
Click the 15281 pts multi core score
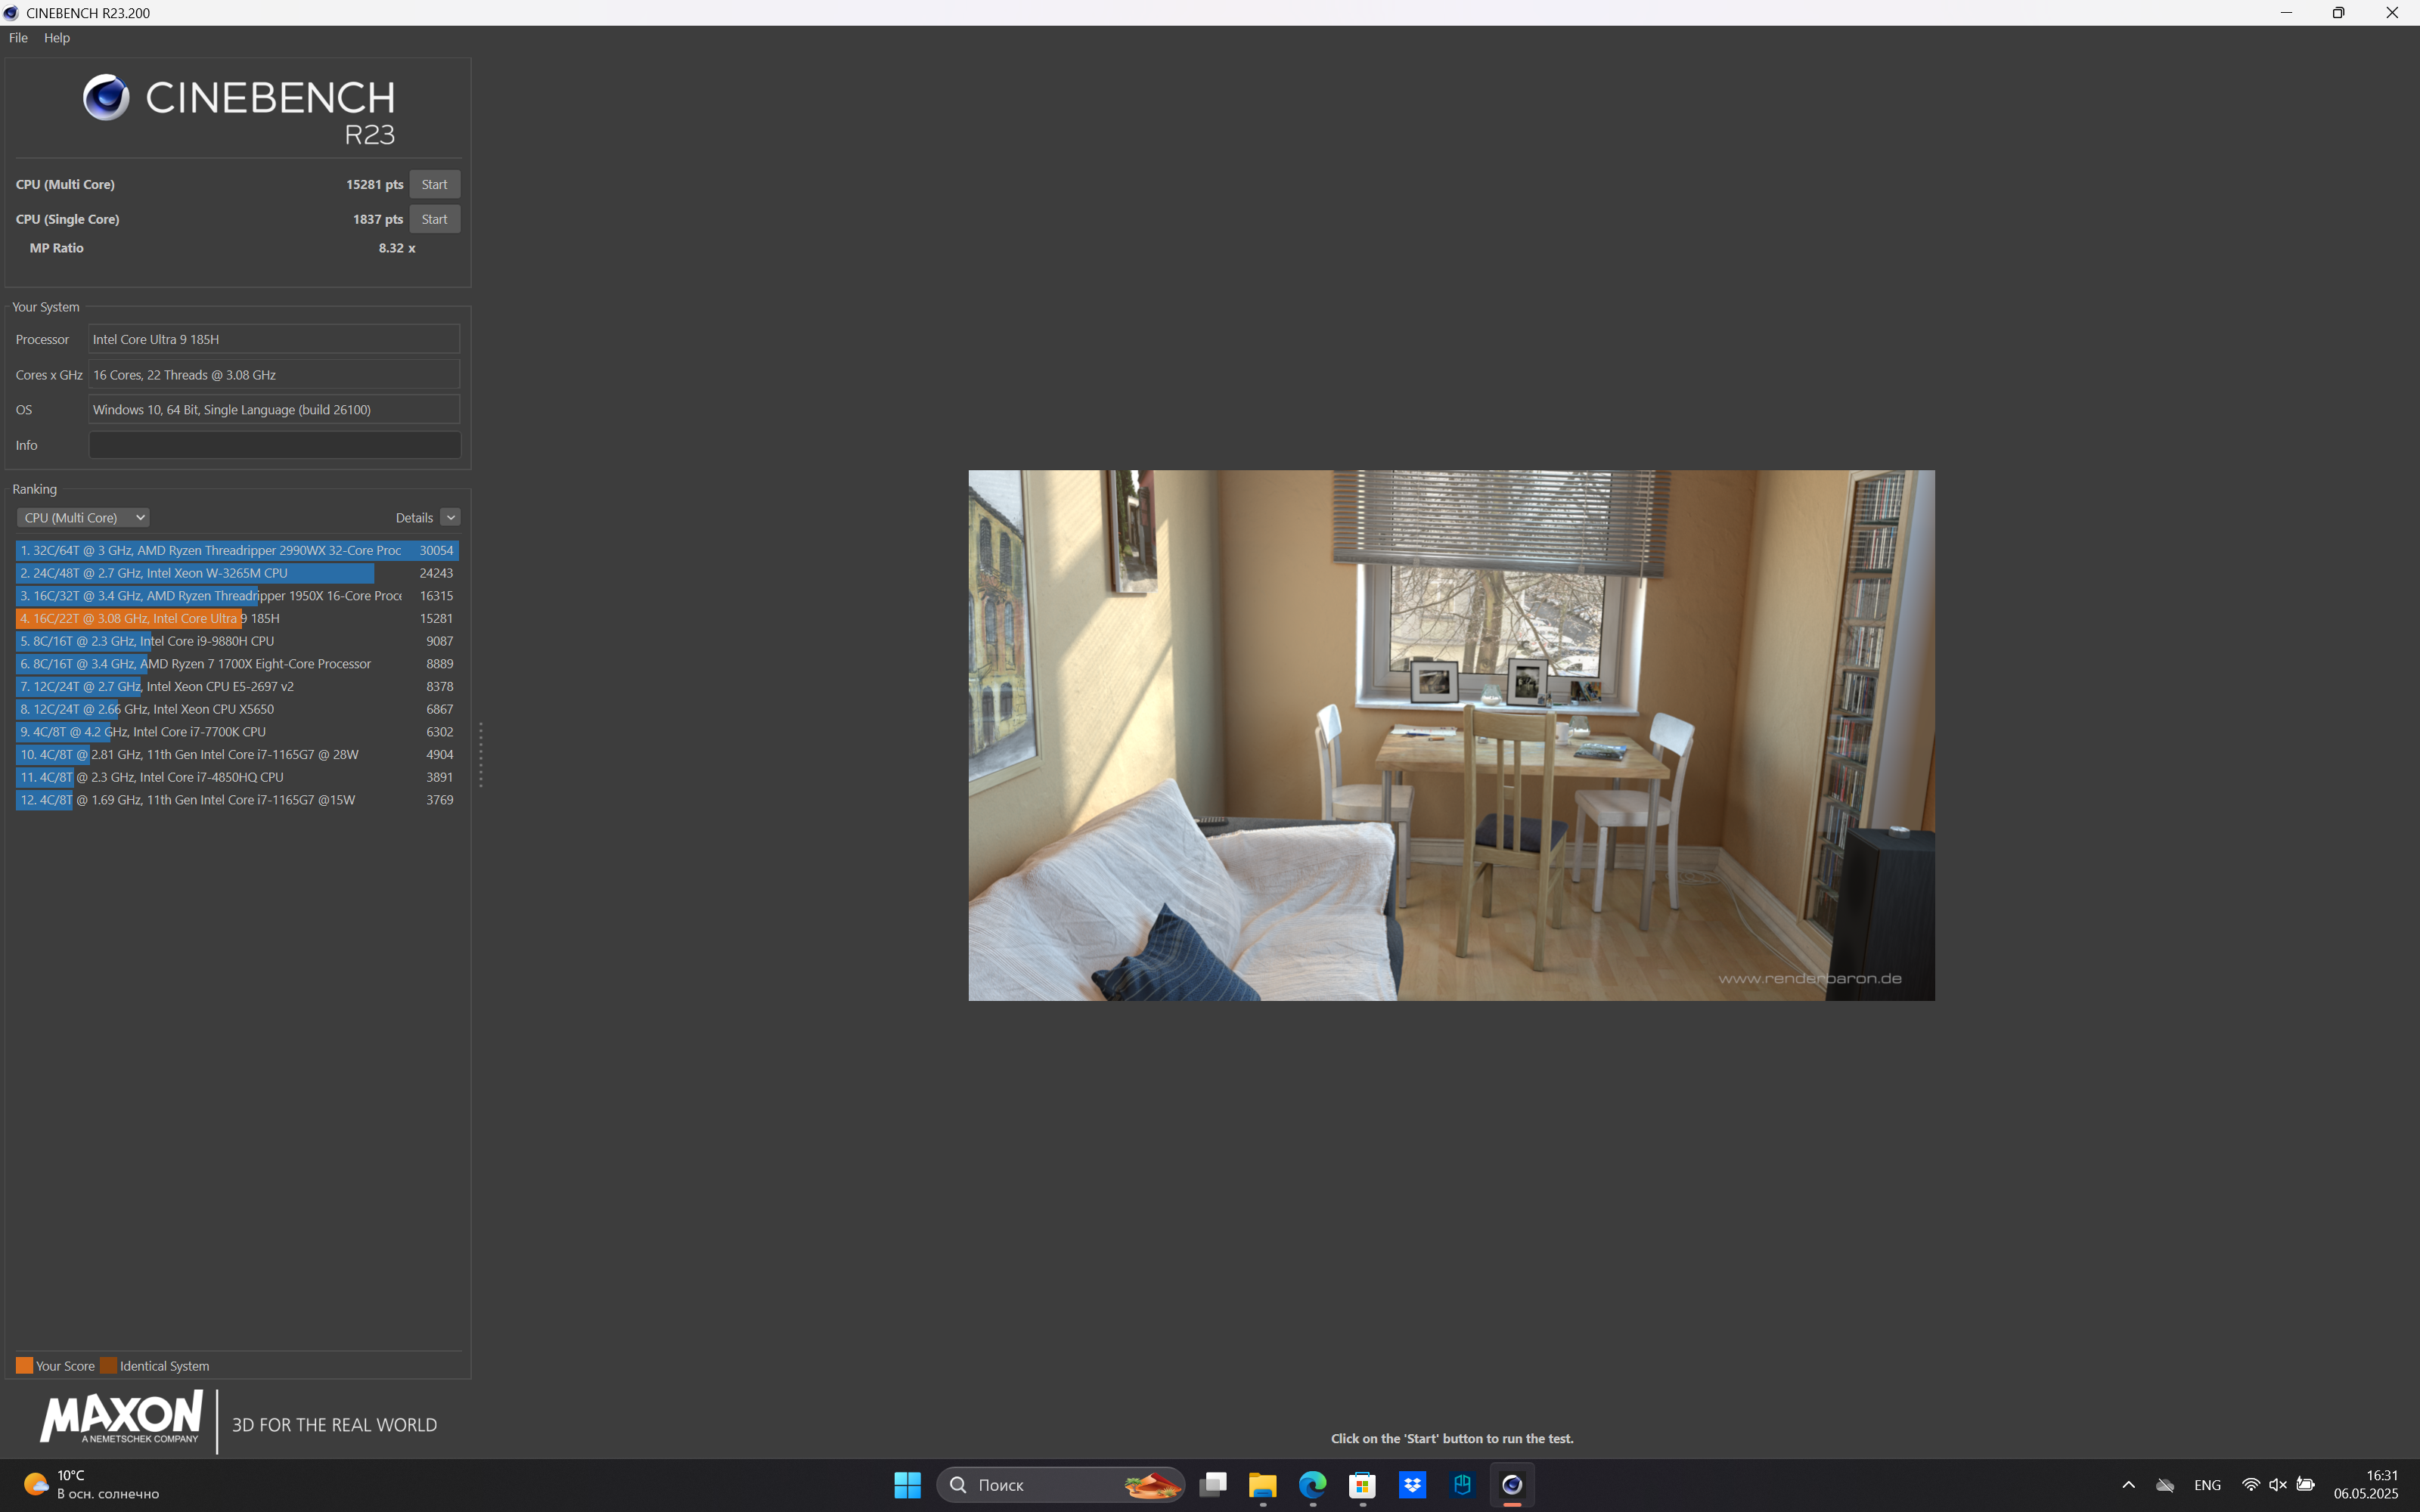(374, 184)
